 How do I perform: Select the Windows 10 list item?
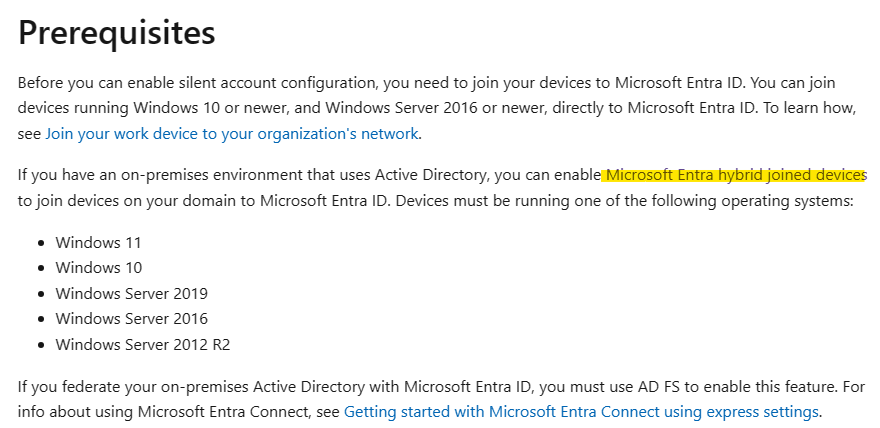click(99, 268)
